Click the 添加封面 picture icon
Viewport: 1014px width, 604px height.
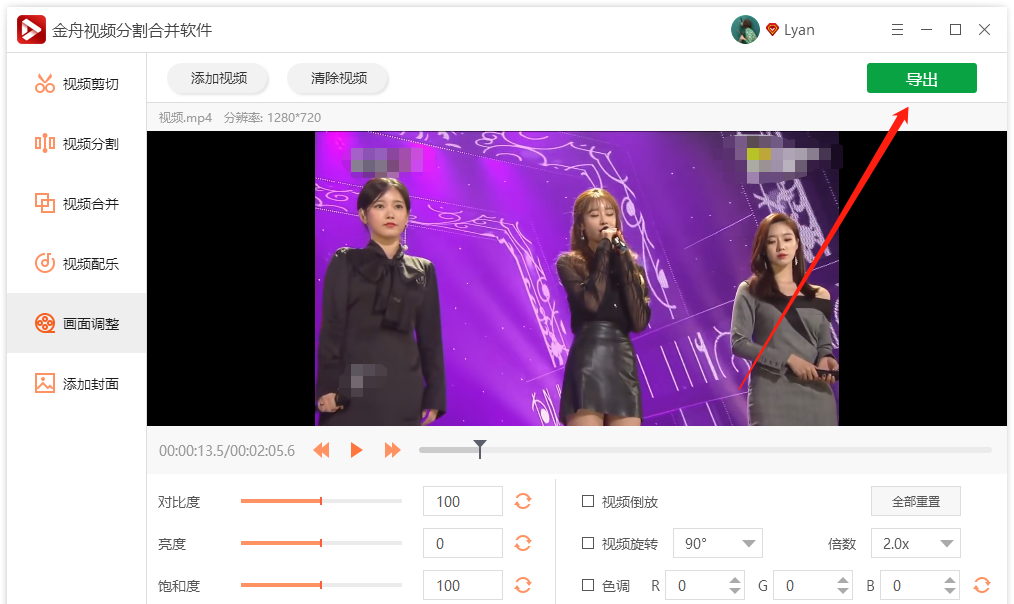(x=45, y=383)
